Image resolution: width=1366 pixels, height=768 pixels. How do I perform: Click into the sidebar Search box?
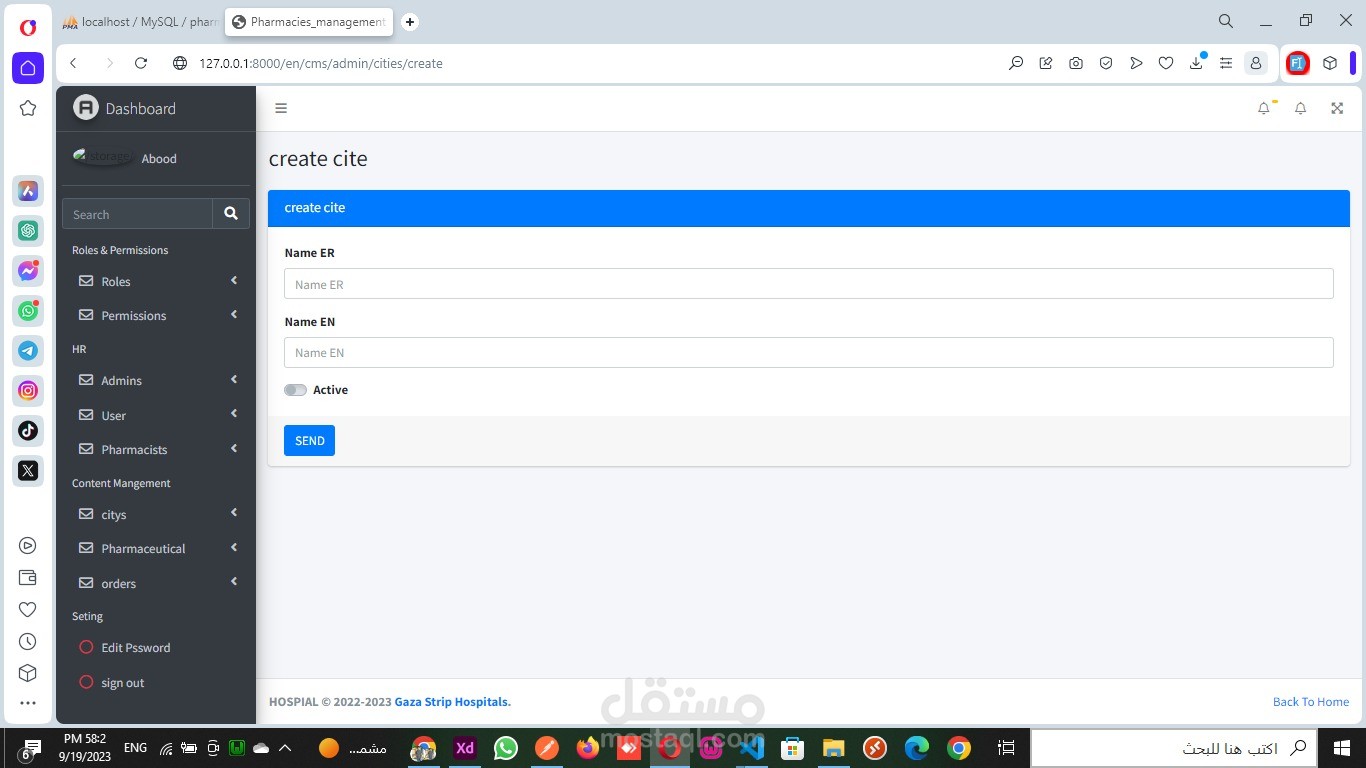click(138, 214)
